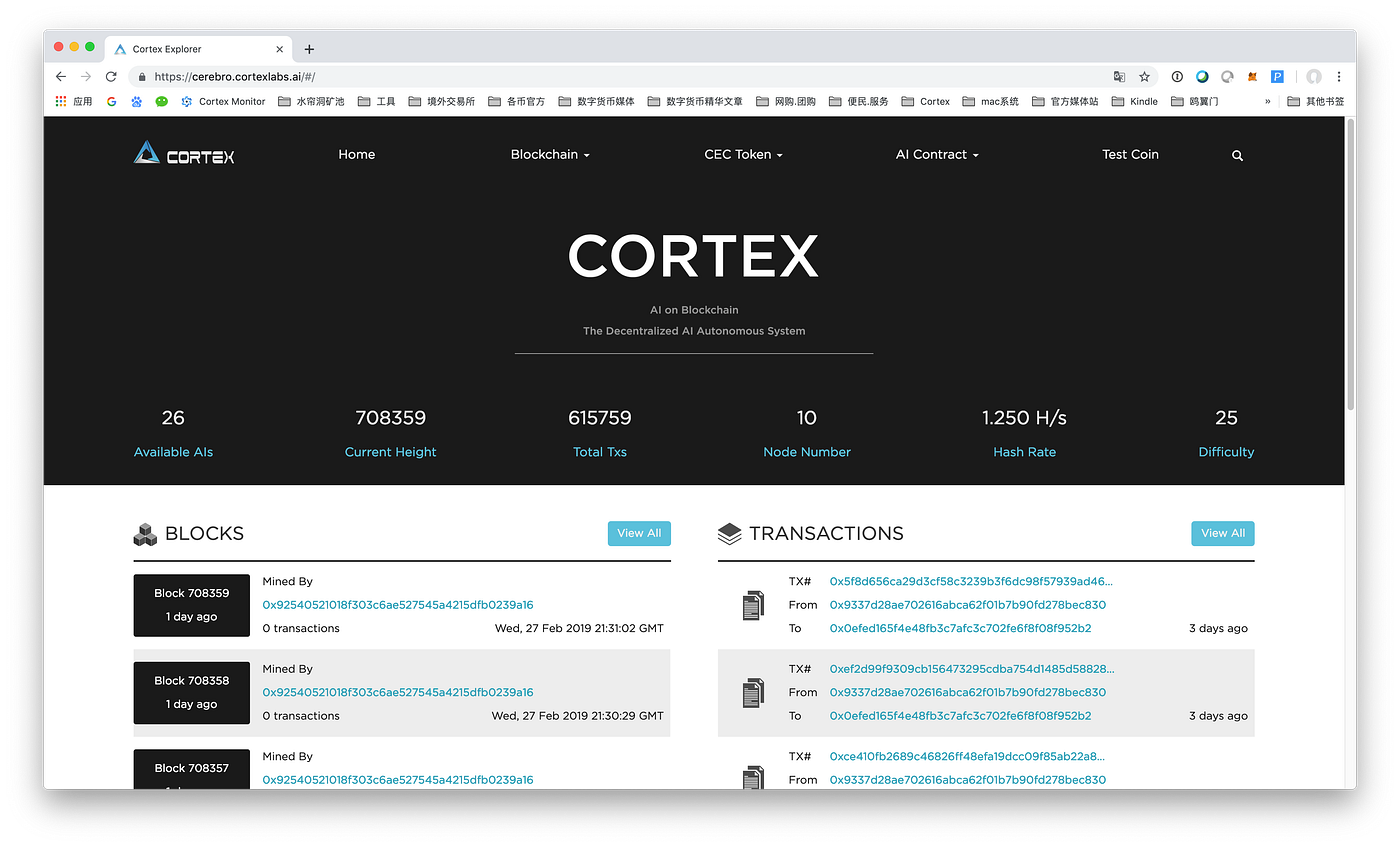
Task: Open the 数字货币媒体 bookmark folder
Action: coord(596,101)
